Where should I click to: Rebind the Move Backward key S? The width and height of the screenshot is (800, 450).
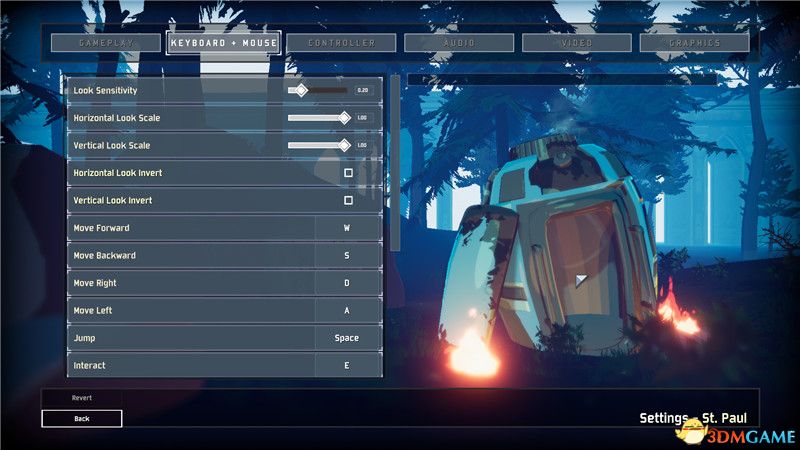(x=347, y=256)
